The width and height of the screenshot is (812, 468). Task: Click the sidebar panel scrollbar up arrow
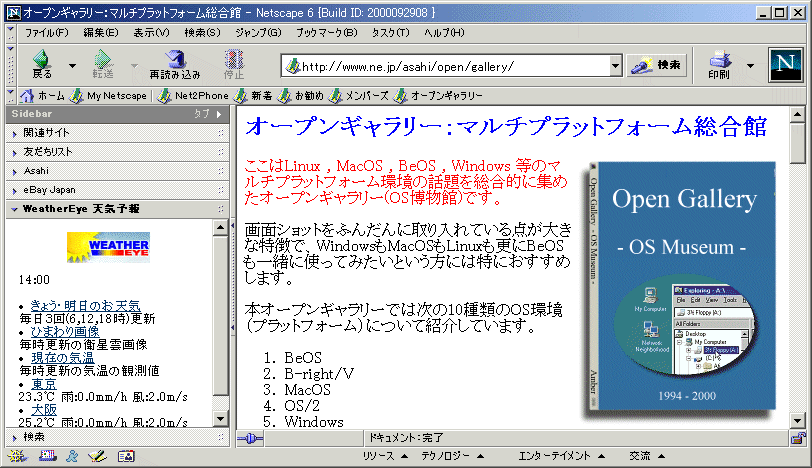[x=221, y=227]
